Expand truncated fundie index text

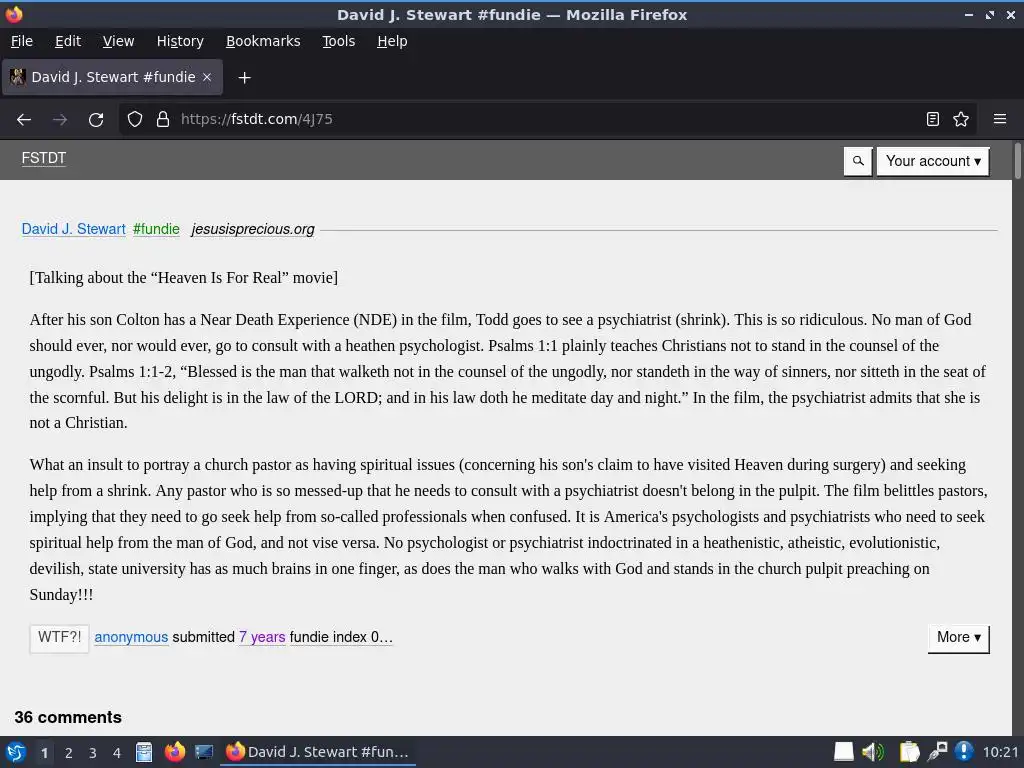(341, 637)
